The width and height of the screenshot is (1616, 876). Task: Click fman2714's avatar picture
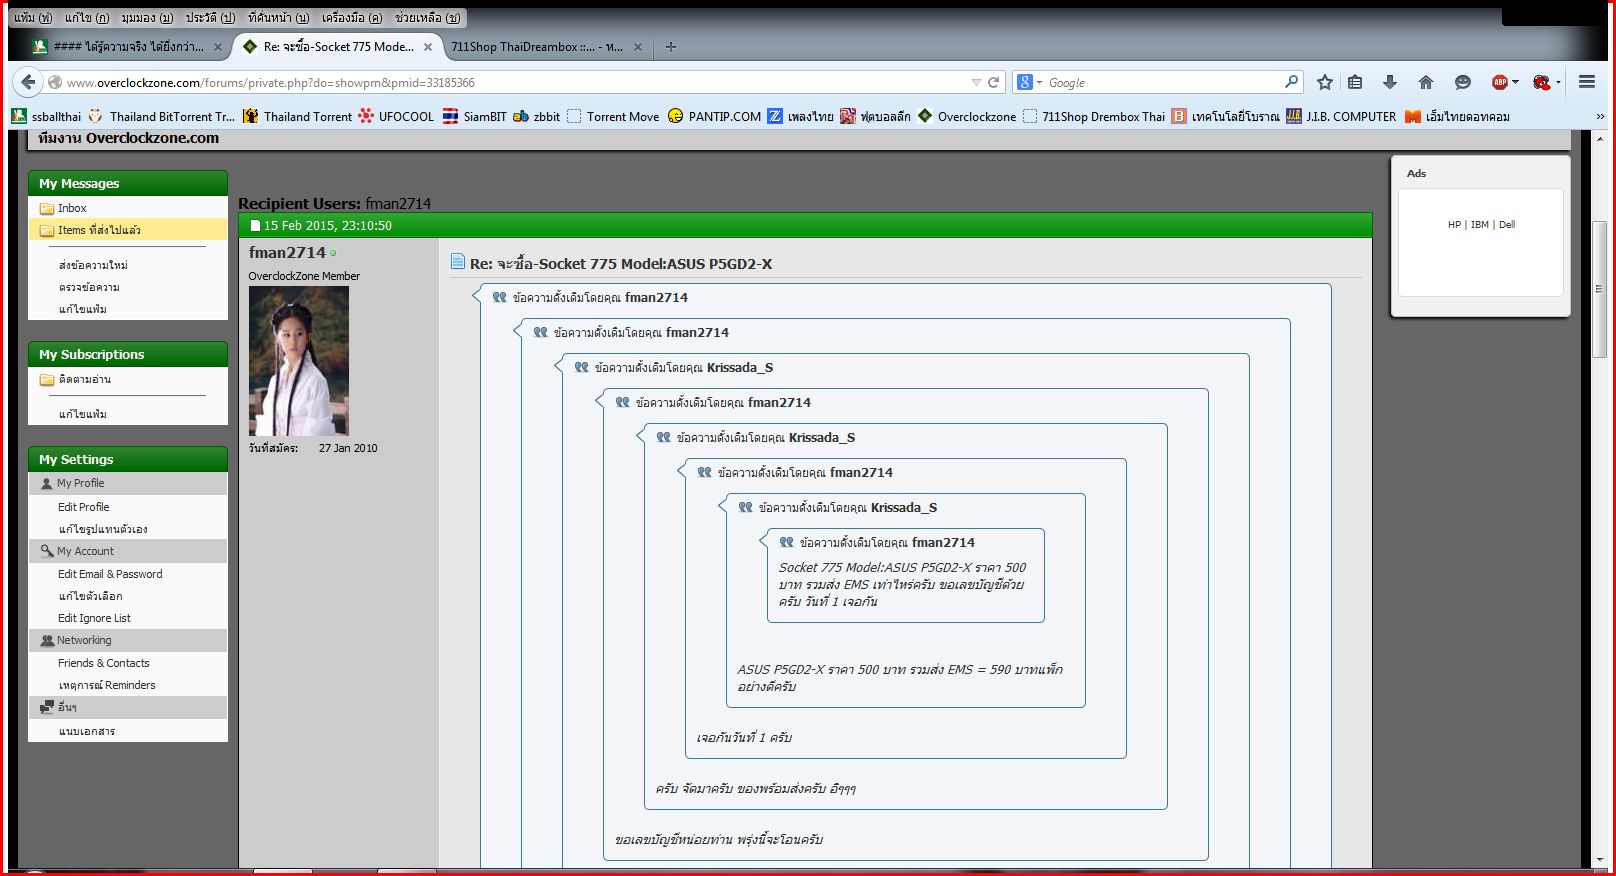pos(299,361)
